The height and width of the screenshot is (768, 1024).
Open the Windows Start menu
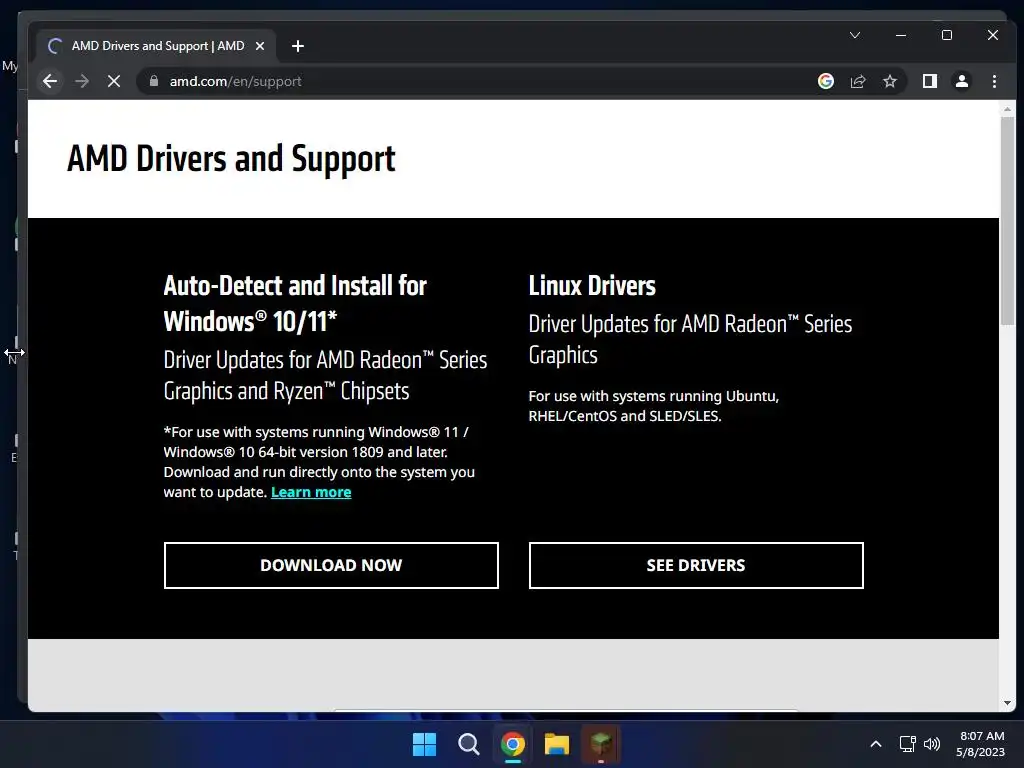coord(424,744)
